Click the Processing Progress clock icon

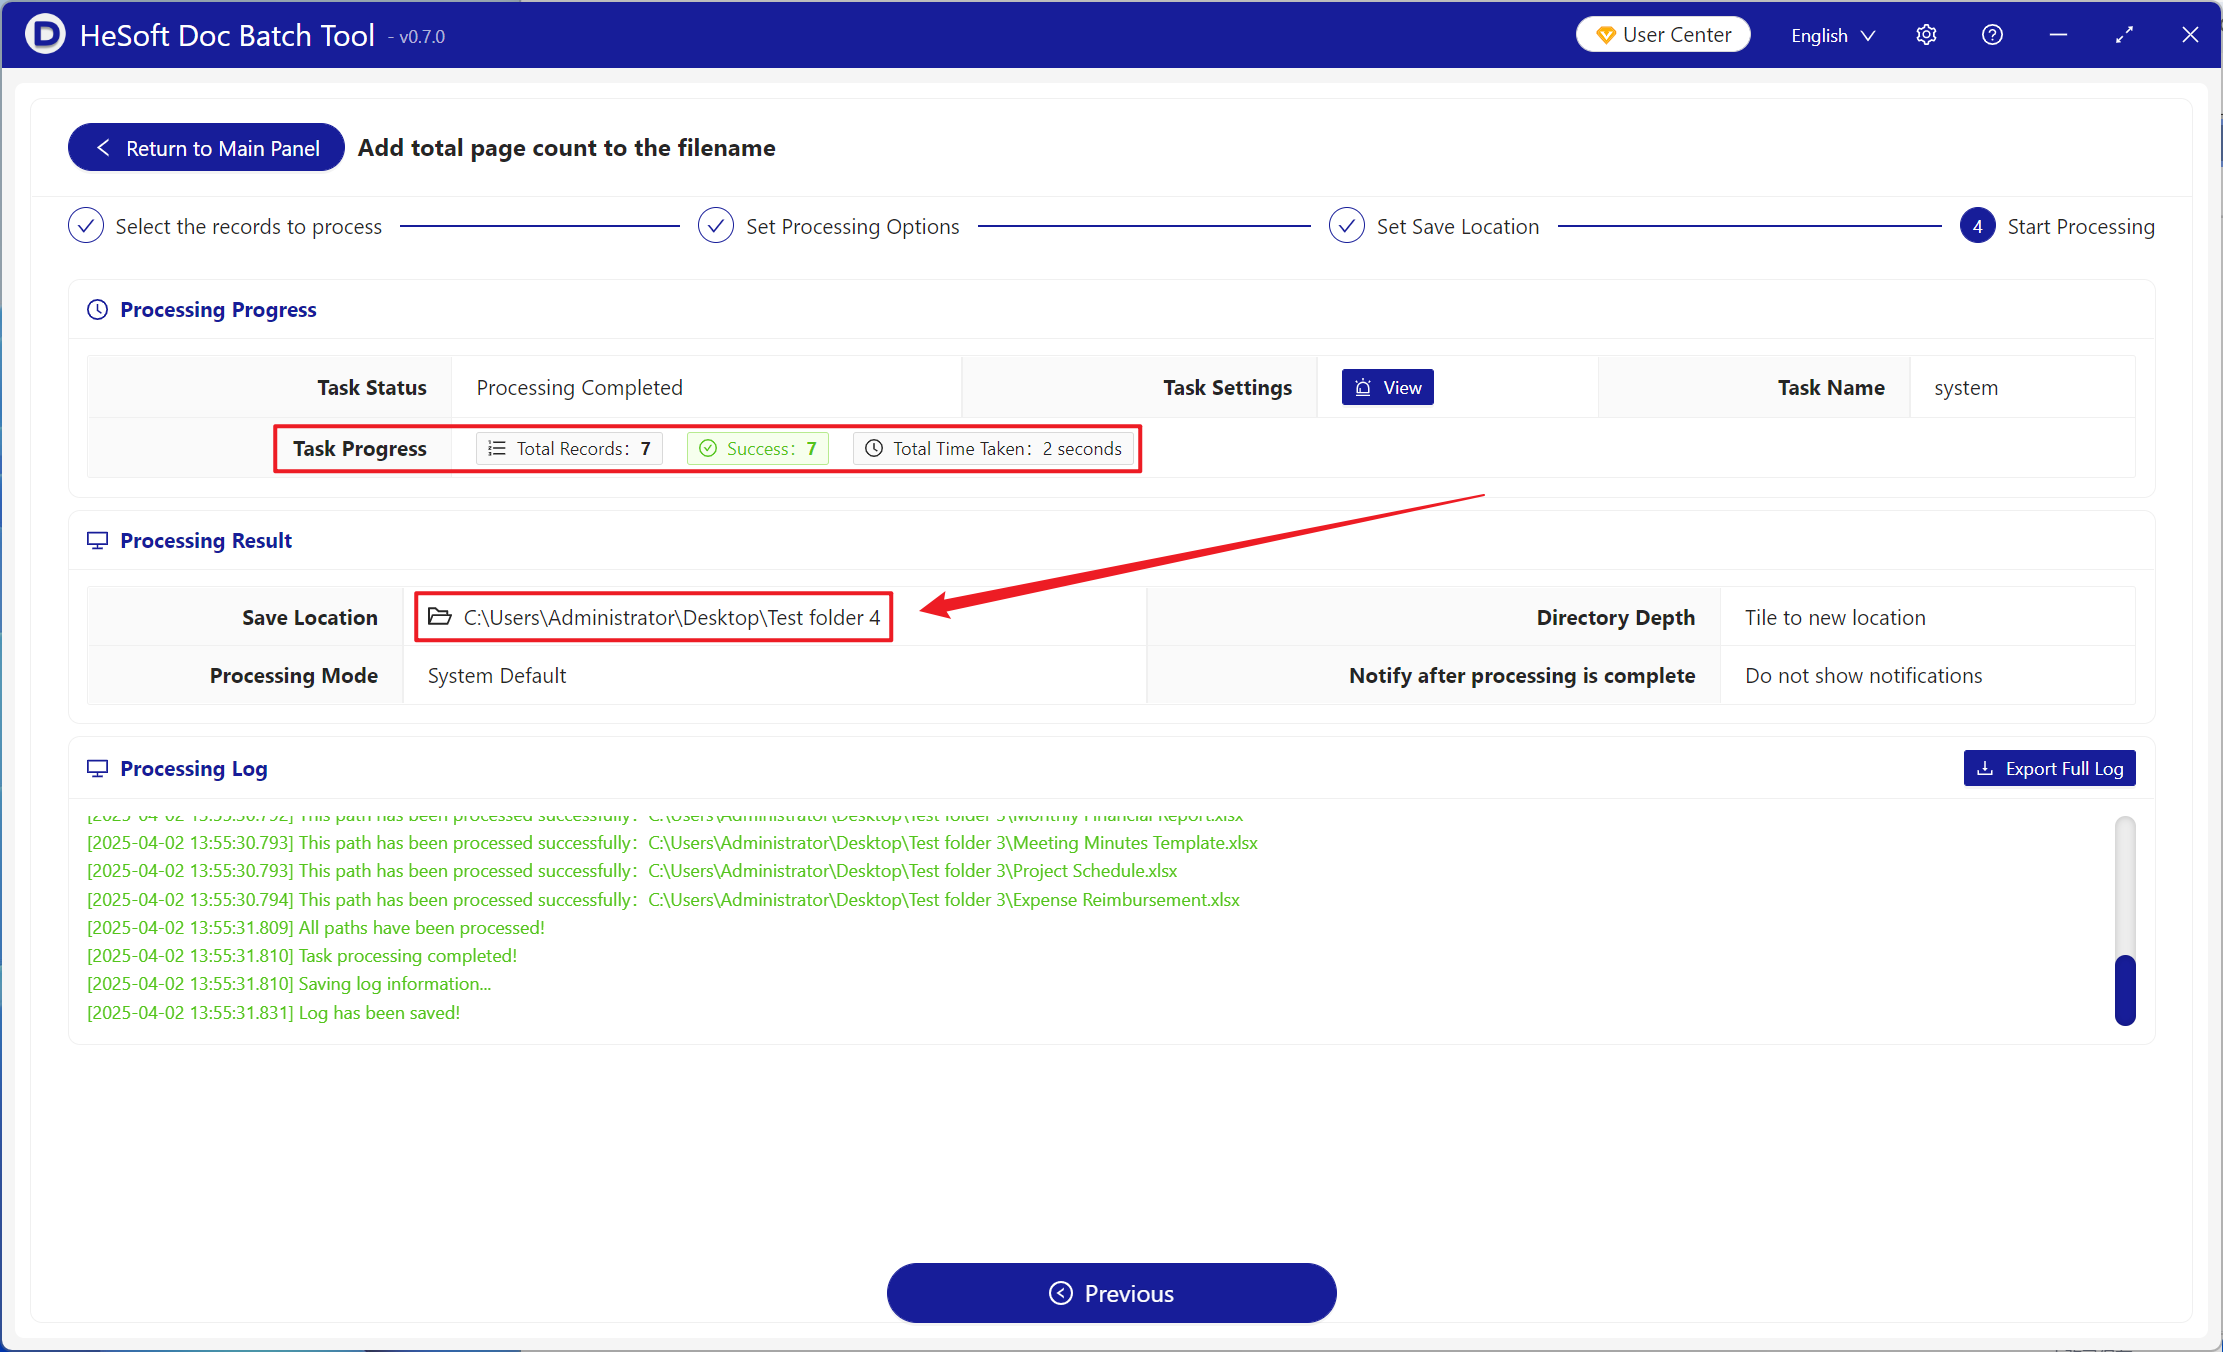click(x=97, y=310)
